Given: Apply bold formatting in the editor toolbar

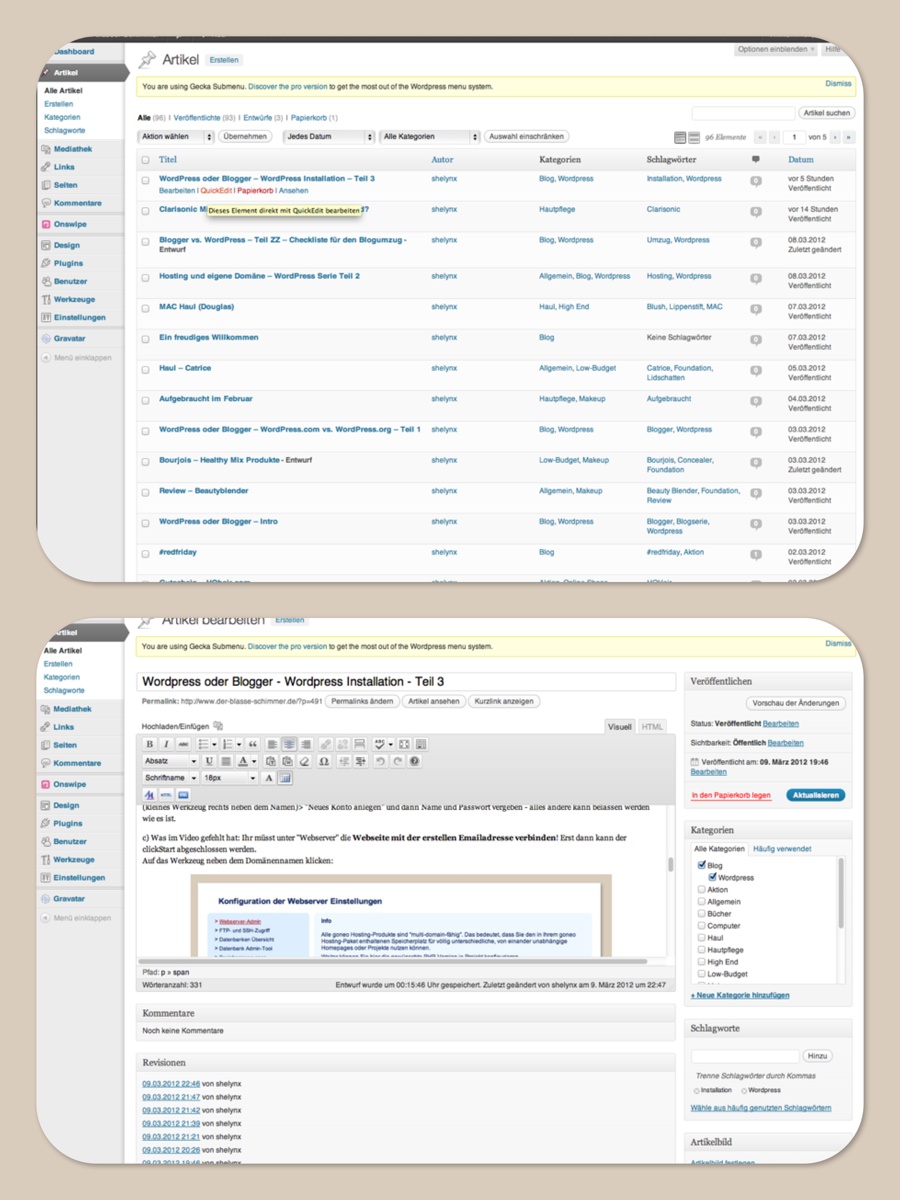Looking at the screenshot, I should (x=150, y=744).
